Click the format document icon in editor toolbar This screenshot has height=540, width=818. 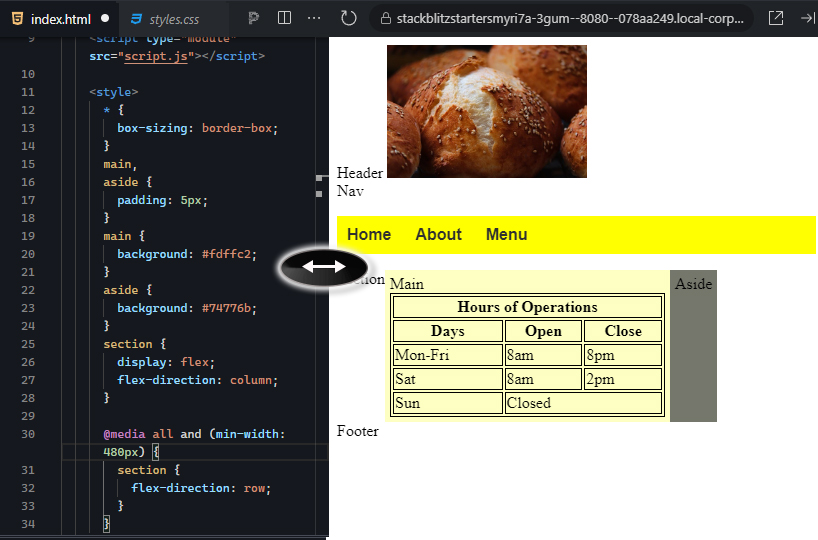(x=254, y=18)
